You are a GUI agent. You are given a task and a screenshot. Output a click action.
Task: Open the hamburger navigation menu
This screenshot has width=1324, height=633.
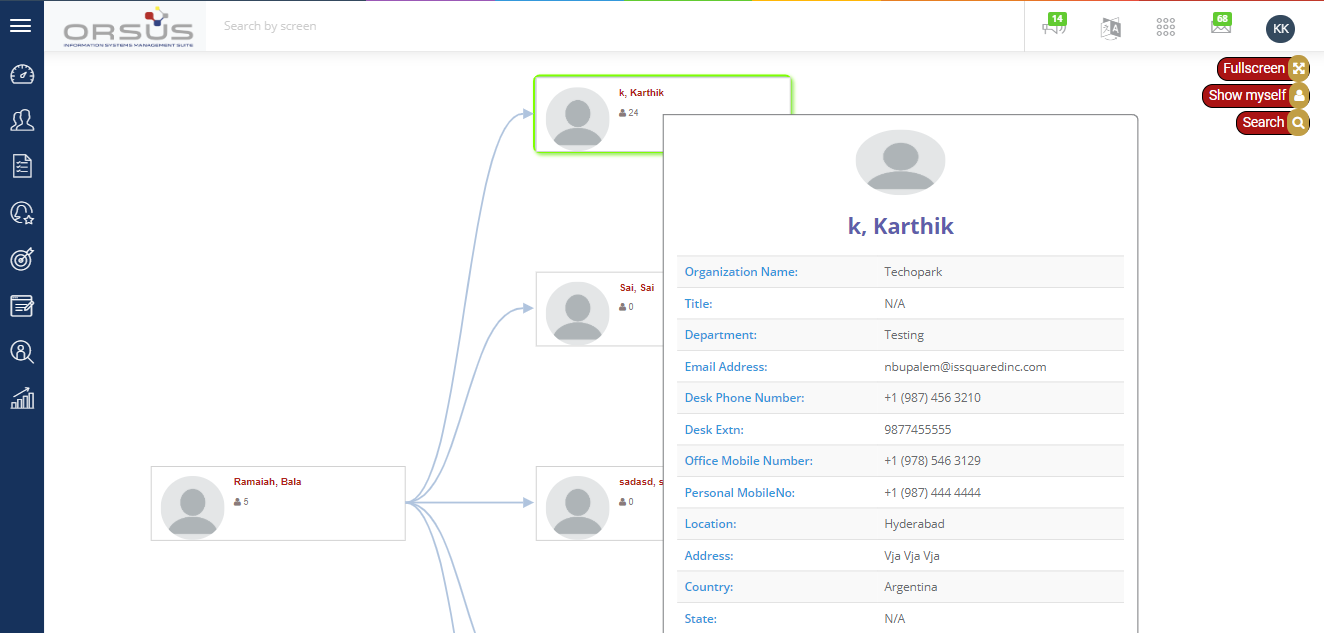pyautogui.click(x=20, y=26)
